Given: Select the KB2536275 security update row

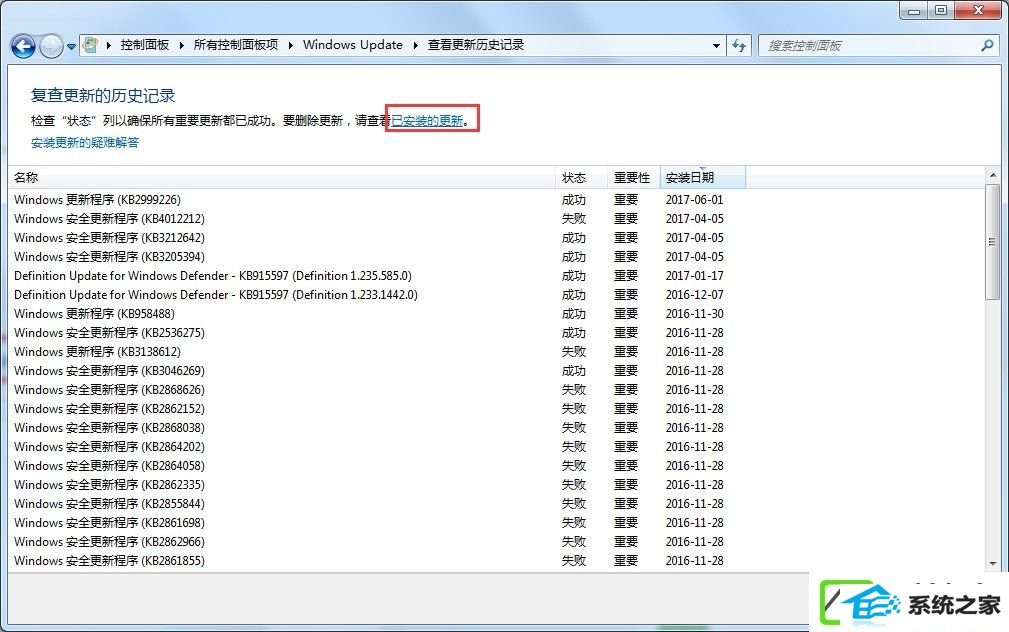Looking at the screenshot, I should tap(496, 333).
